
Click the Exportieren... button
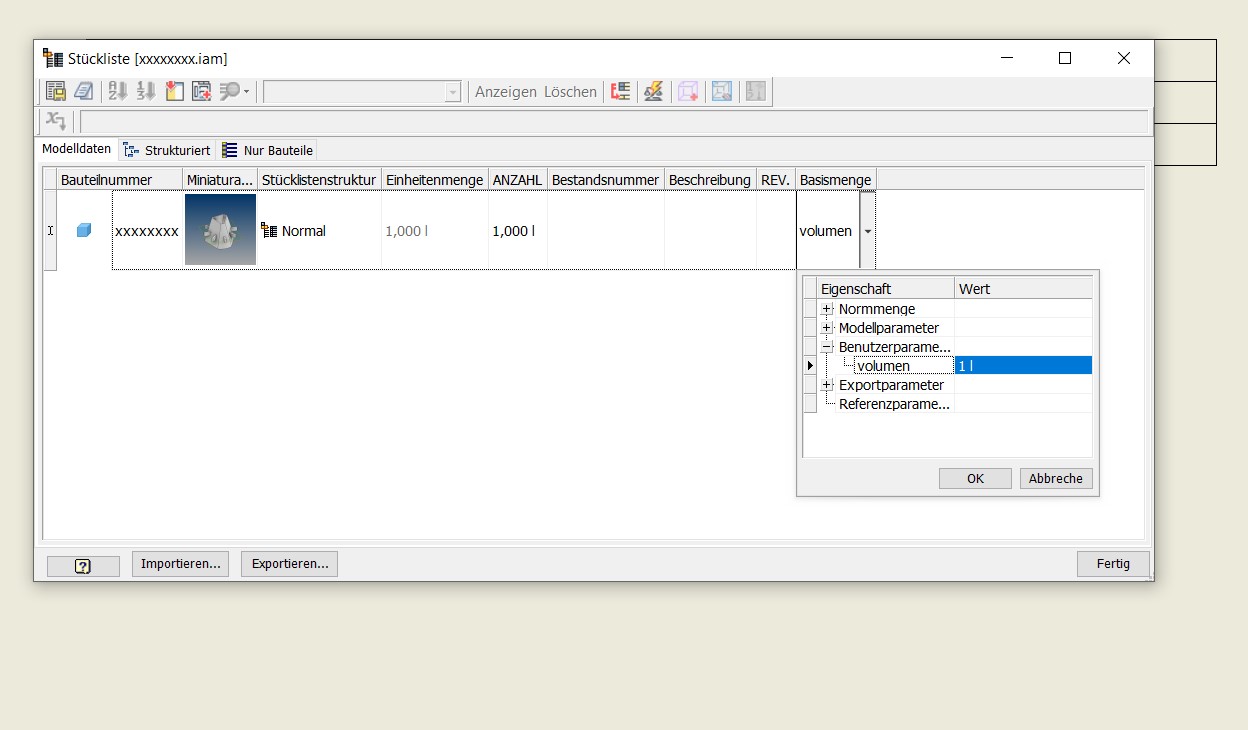[x=290, y=564]
